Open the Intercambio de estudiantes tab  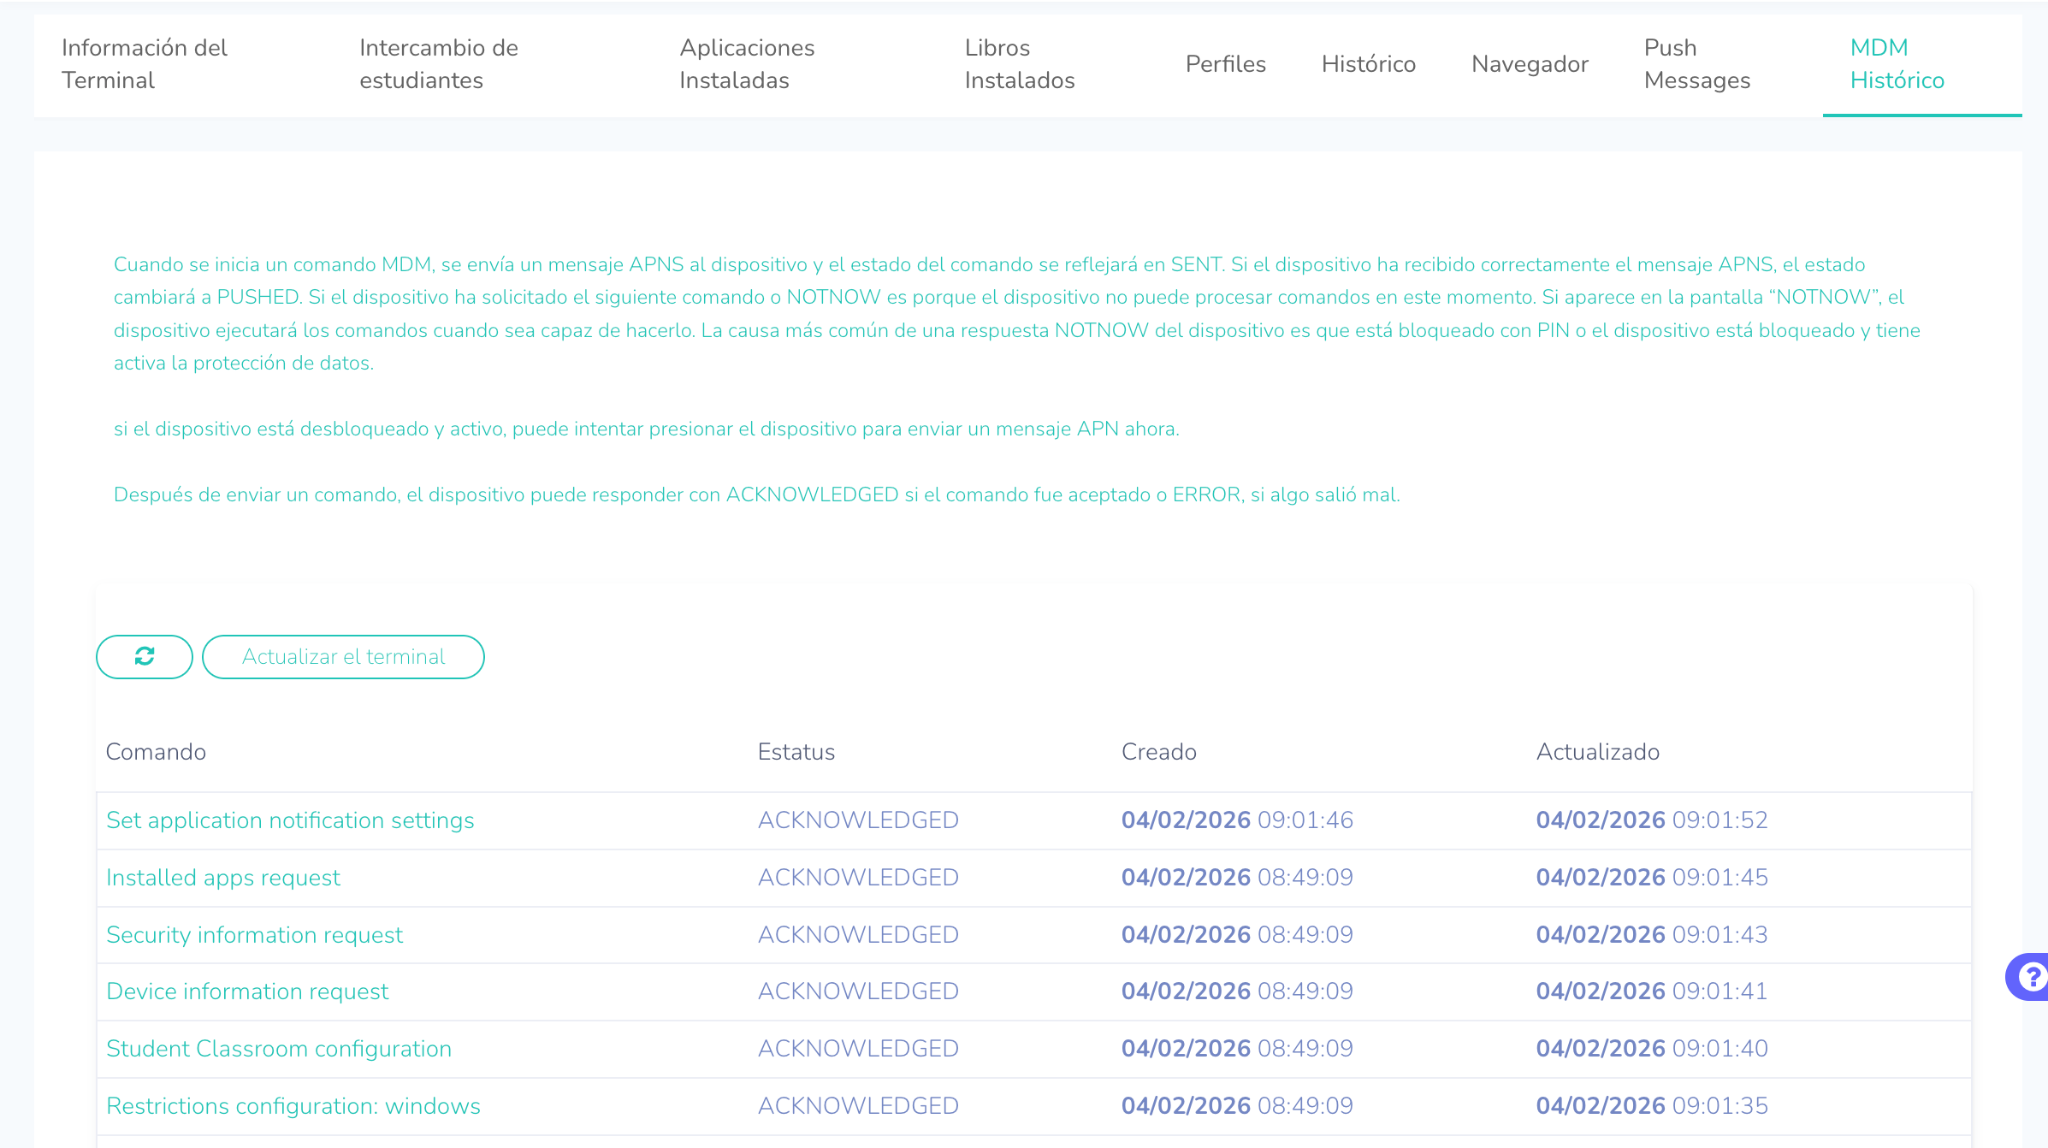438,64
